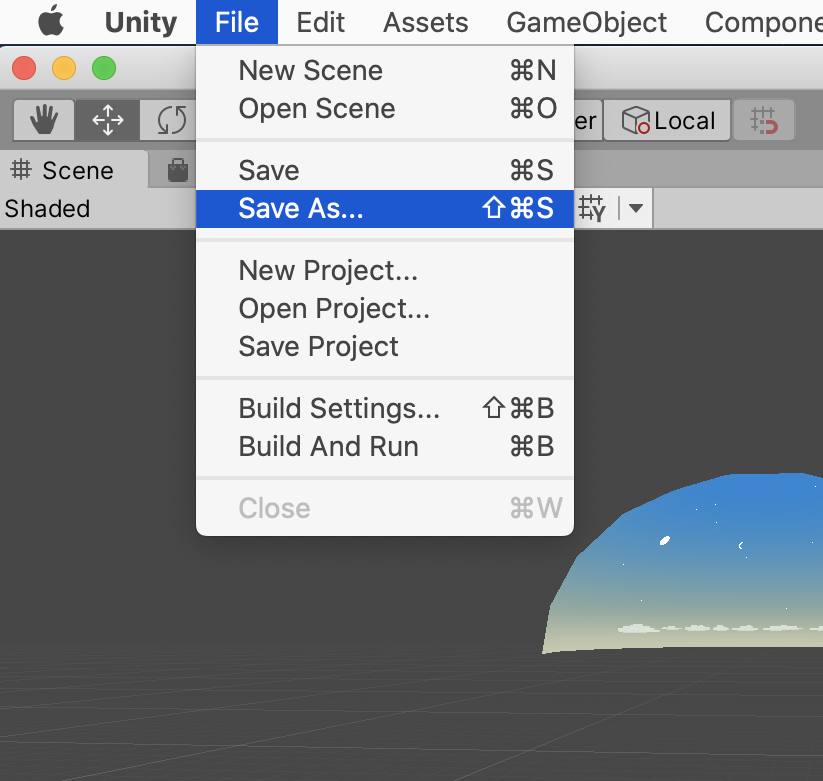Toggle the scene grid Y-axis icon

(x=592, y=208)
